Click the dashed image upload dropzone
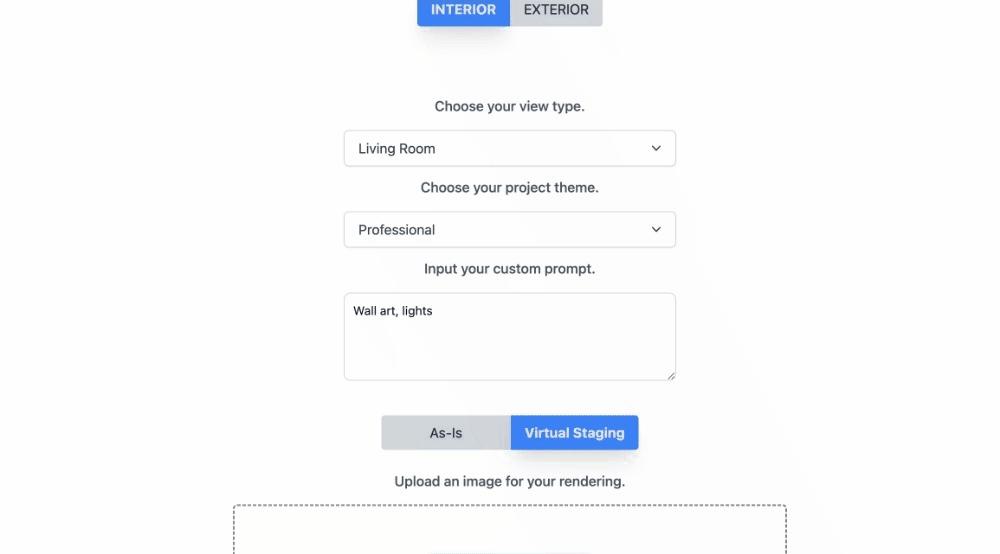 click(x=509, y=530)
